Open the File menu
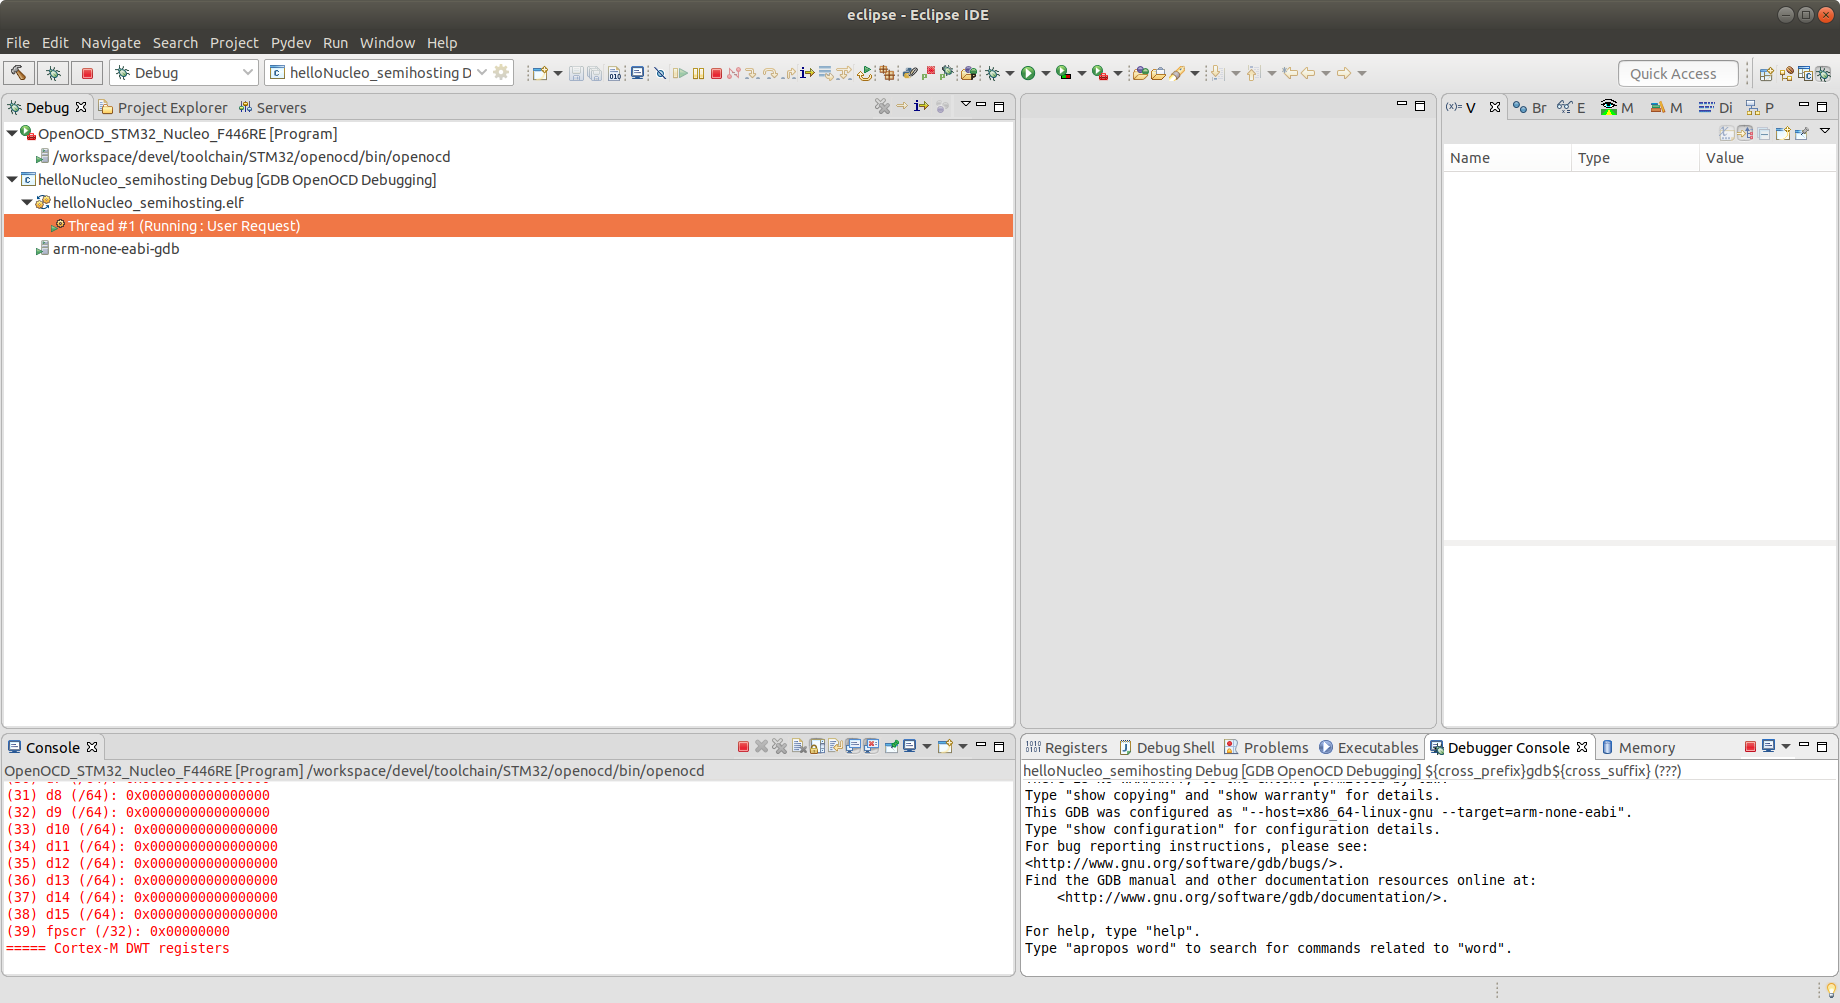1840x1003 pixels. (18, 43)
